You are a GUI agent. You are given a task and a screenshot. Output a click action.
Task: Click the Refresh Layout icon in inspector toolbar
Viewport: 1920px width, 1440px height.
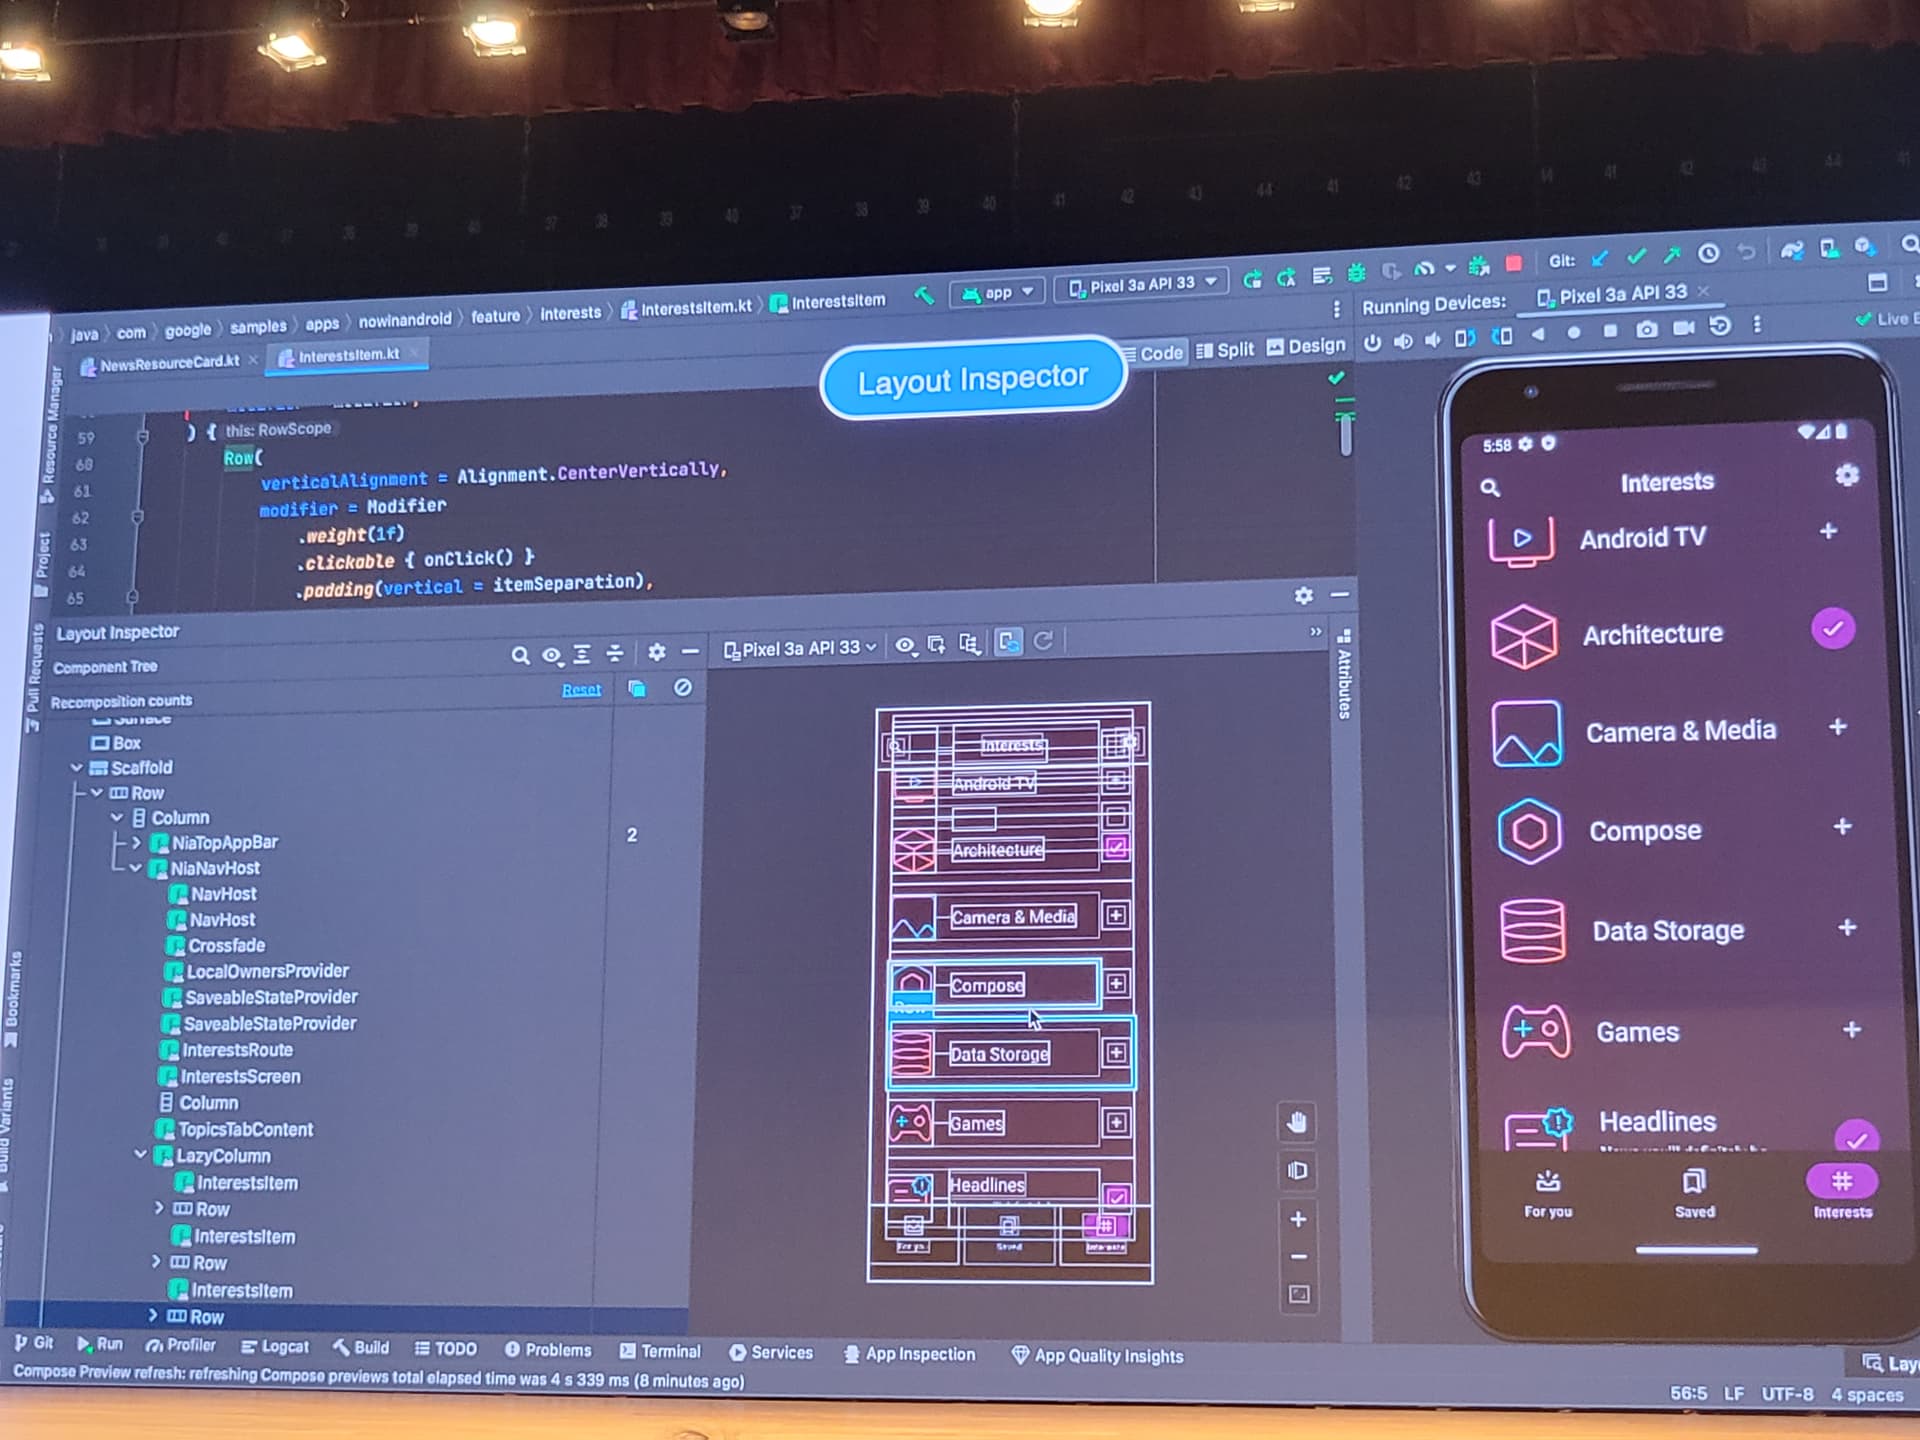pos(1043,641)
